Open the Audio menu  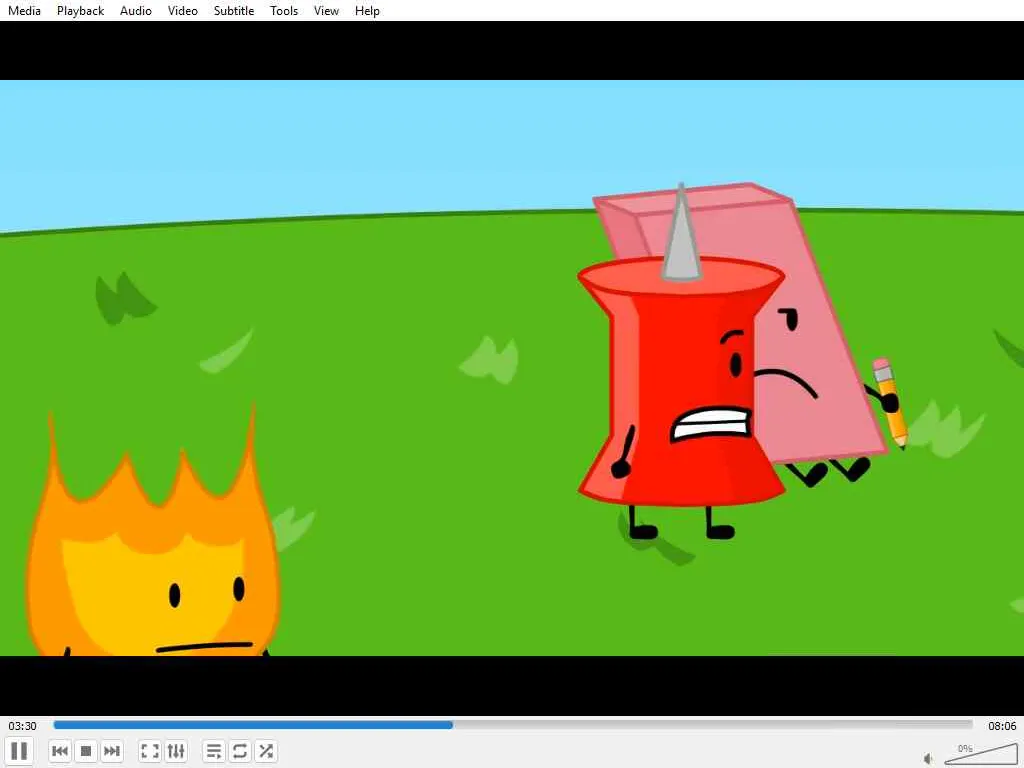click(136, 10)
